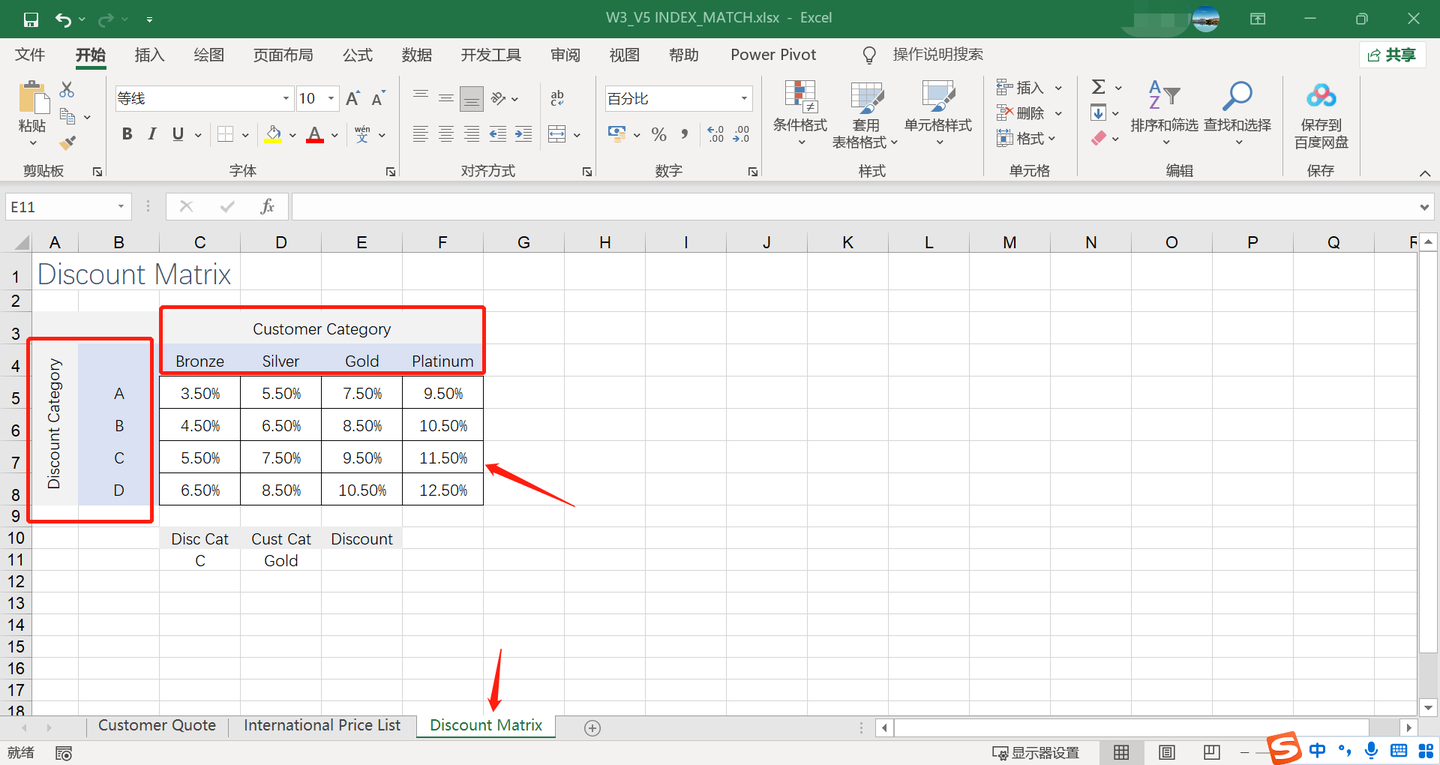This screenshot has width=1440, height=765.
Task: Open 条件格式 conditional formatting
Action: tap(800, 113)
